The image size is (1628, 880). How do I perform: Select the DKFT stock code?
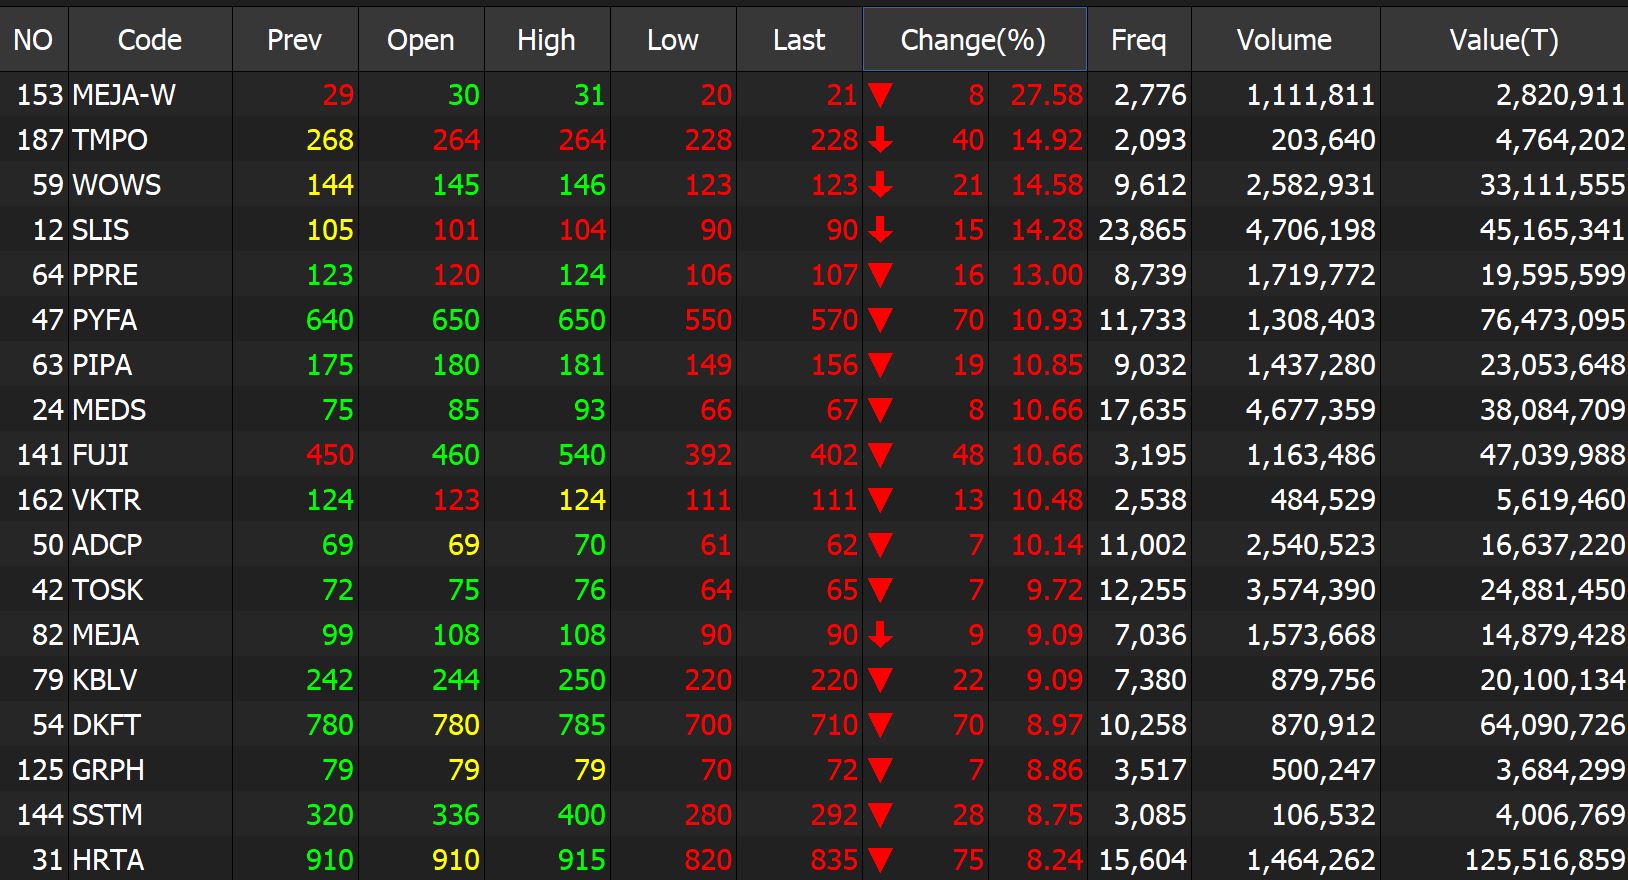[x=106, y=725]
